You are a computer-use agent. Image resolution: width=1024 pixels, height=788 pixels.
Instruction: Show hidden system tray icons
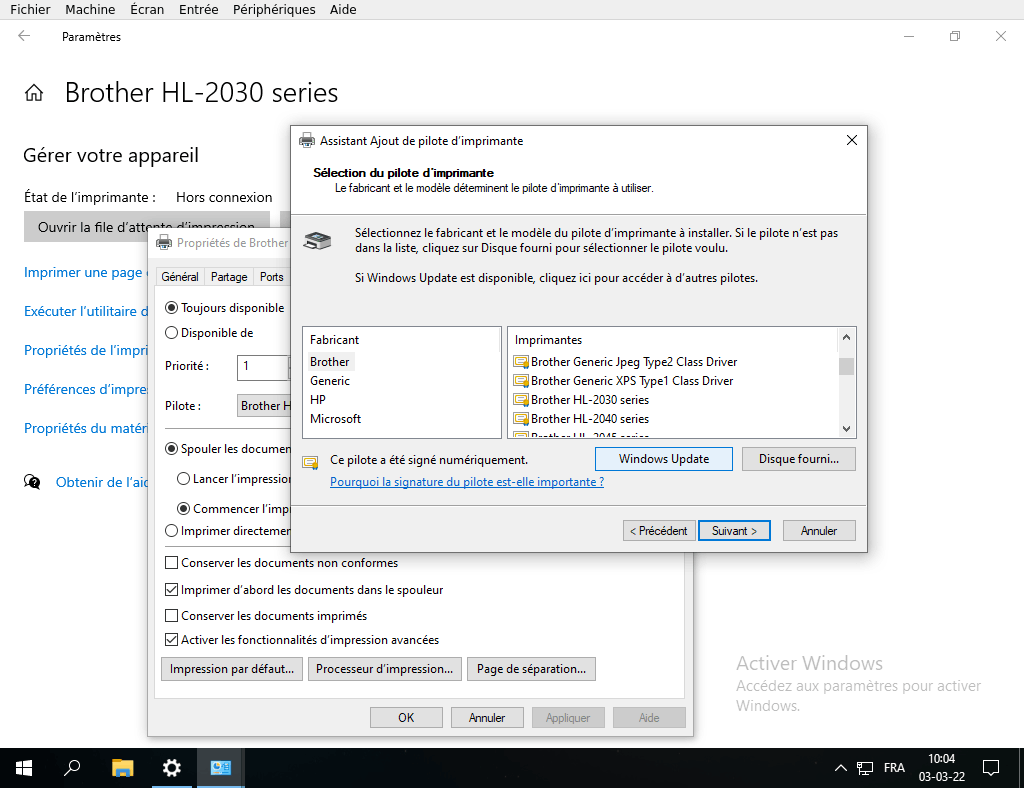pyautogui.click(x=840, y=768)
